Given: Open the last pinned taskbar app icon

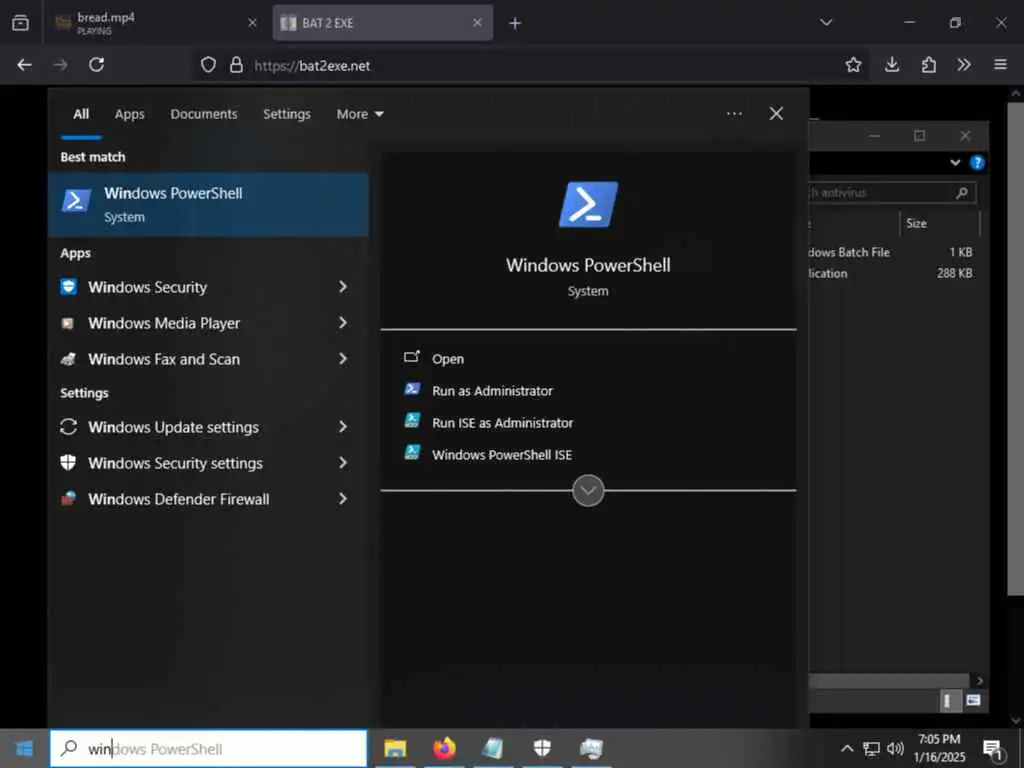Looking at the screenshot, I should [x=591, y=748].
